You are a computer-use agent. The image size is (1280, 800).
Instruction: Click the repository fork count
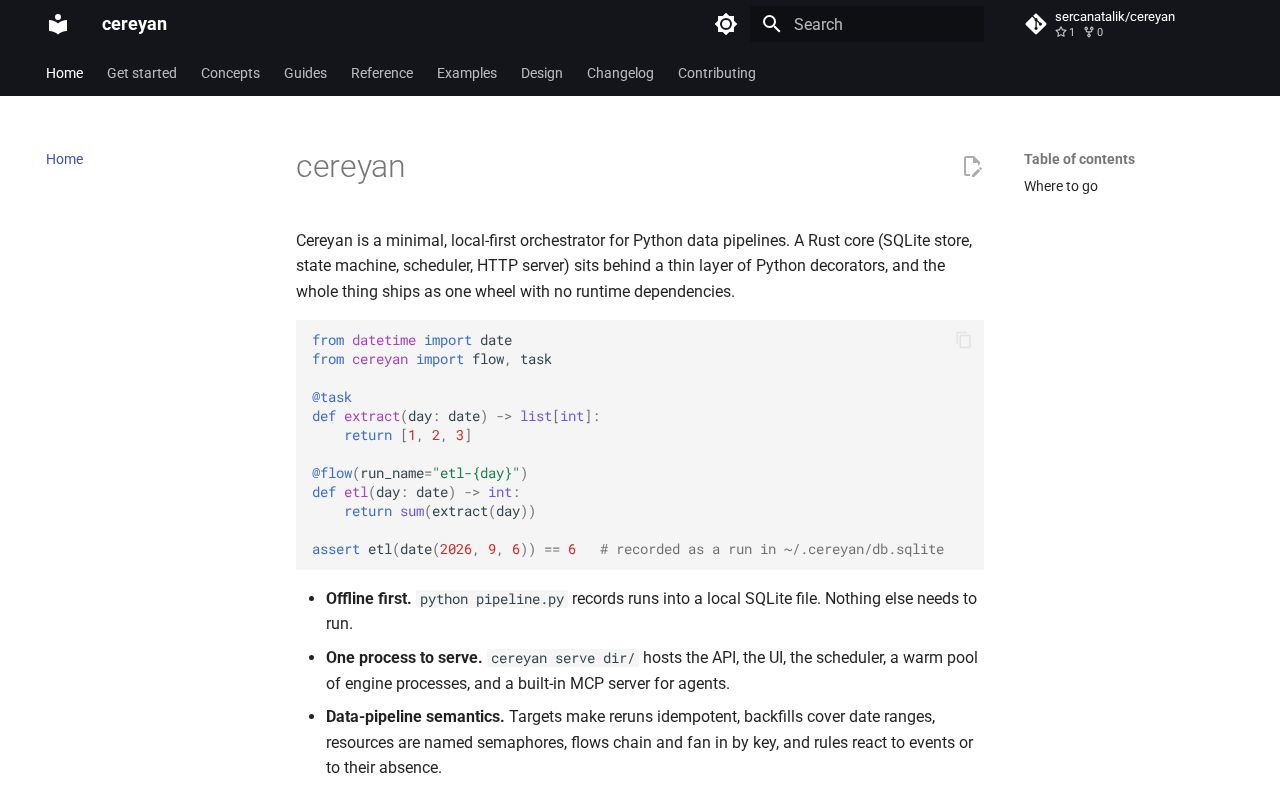(x=1093, y=32)
